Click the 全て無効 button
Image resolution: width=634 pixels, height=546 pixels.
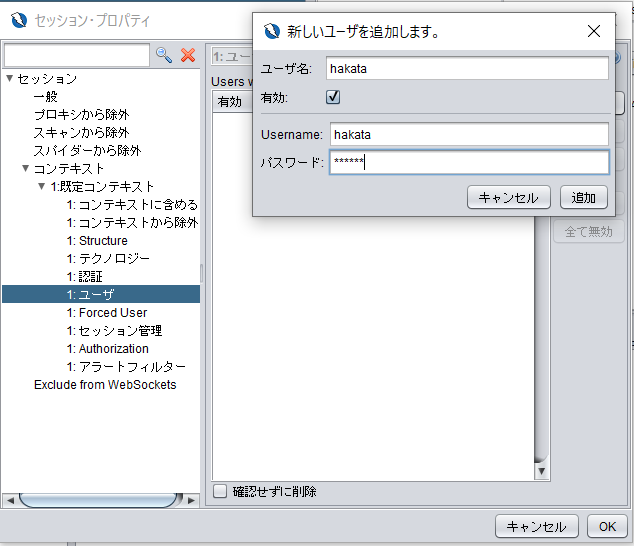[588, 231]
